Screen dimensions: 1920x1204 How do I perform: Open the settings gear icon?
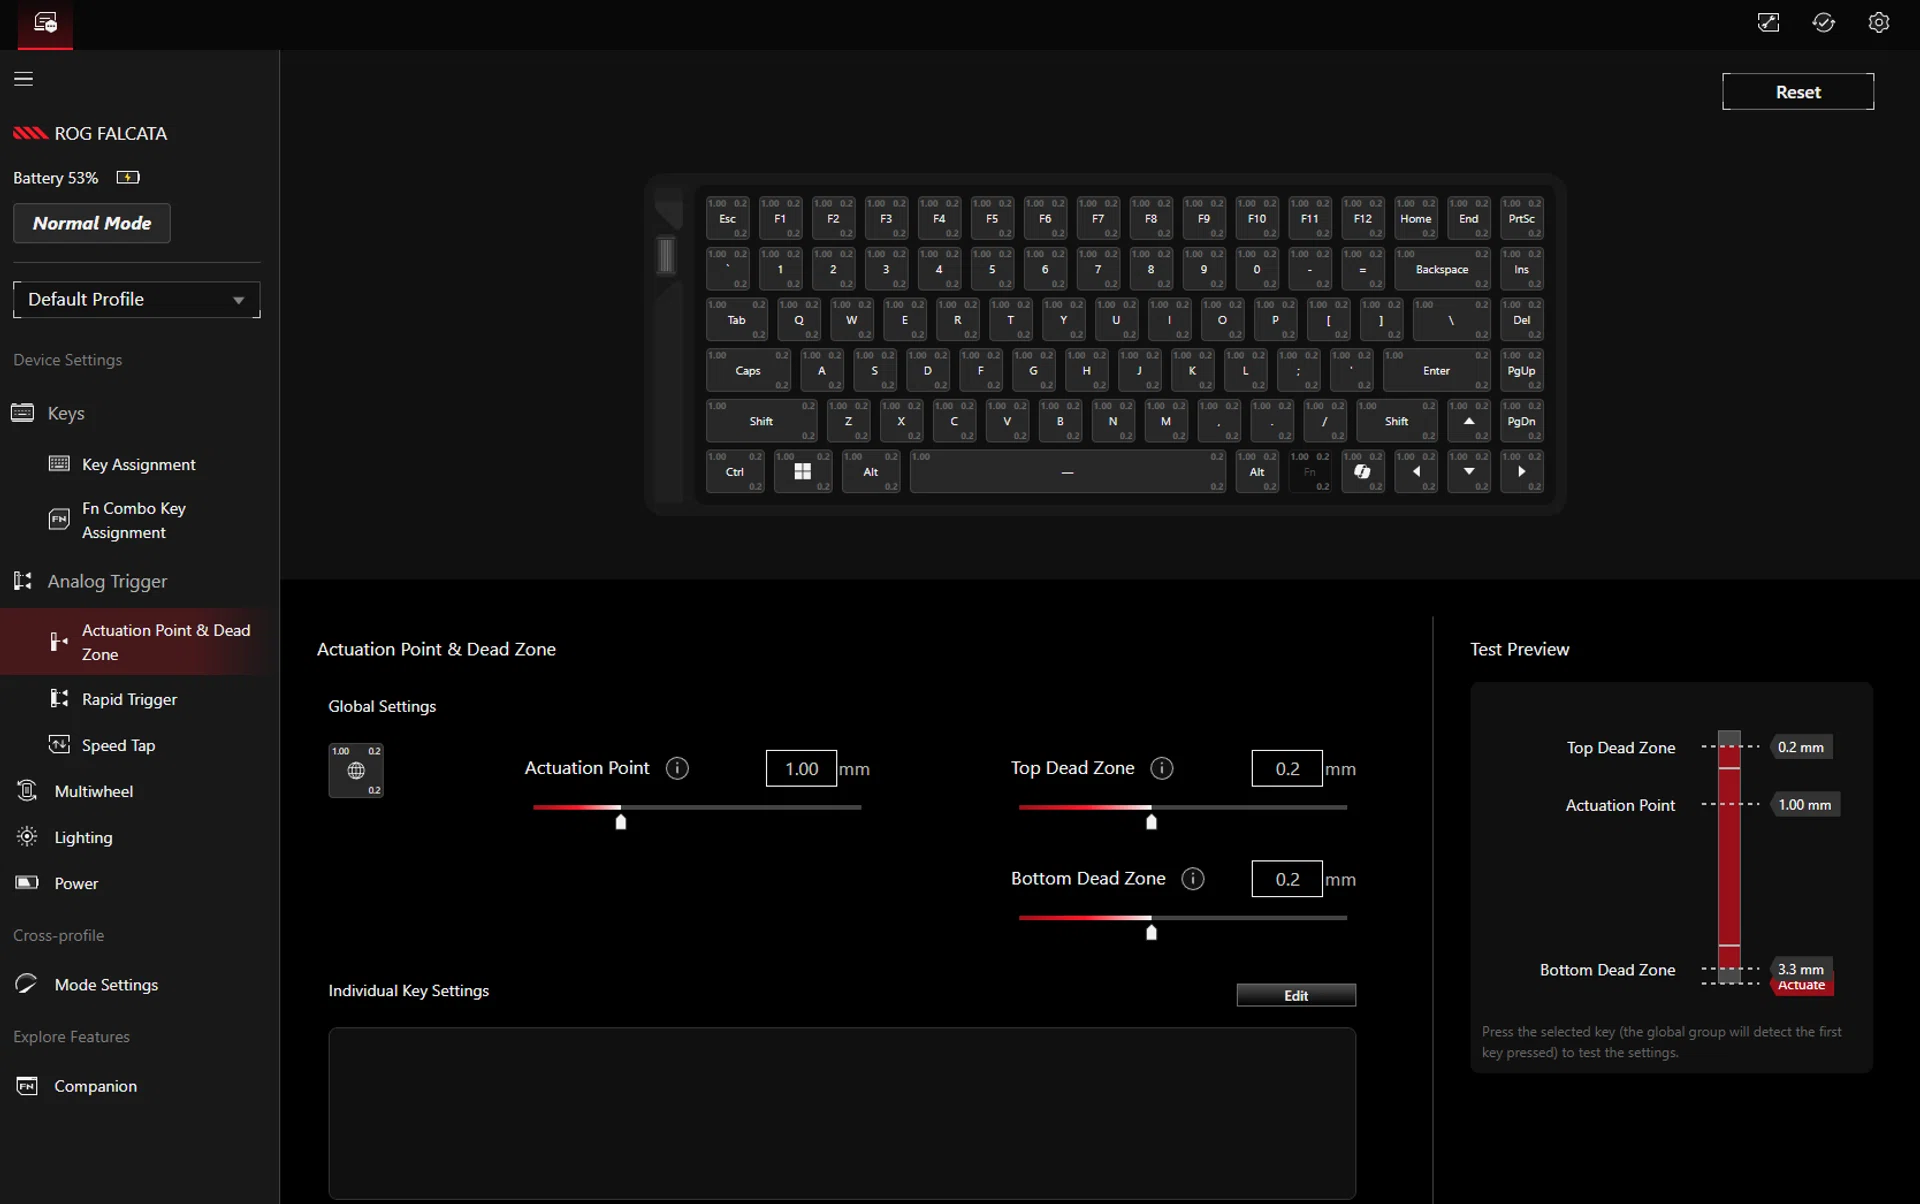[x=1878, y=23]
